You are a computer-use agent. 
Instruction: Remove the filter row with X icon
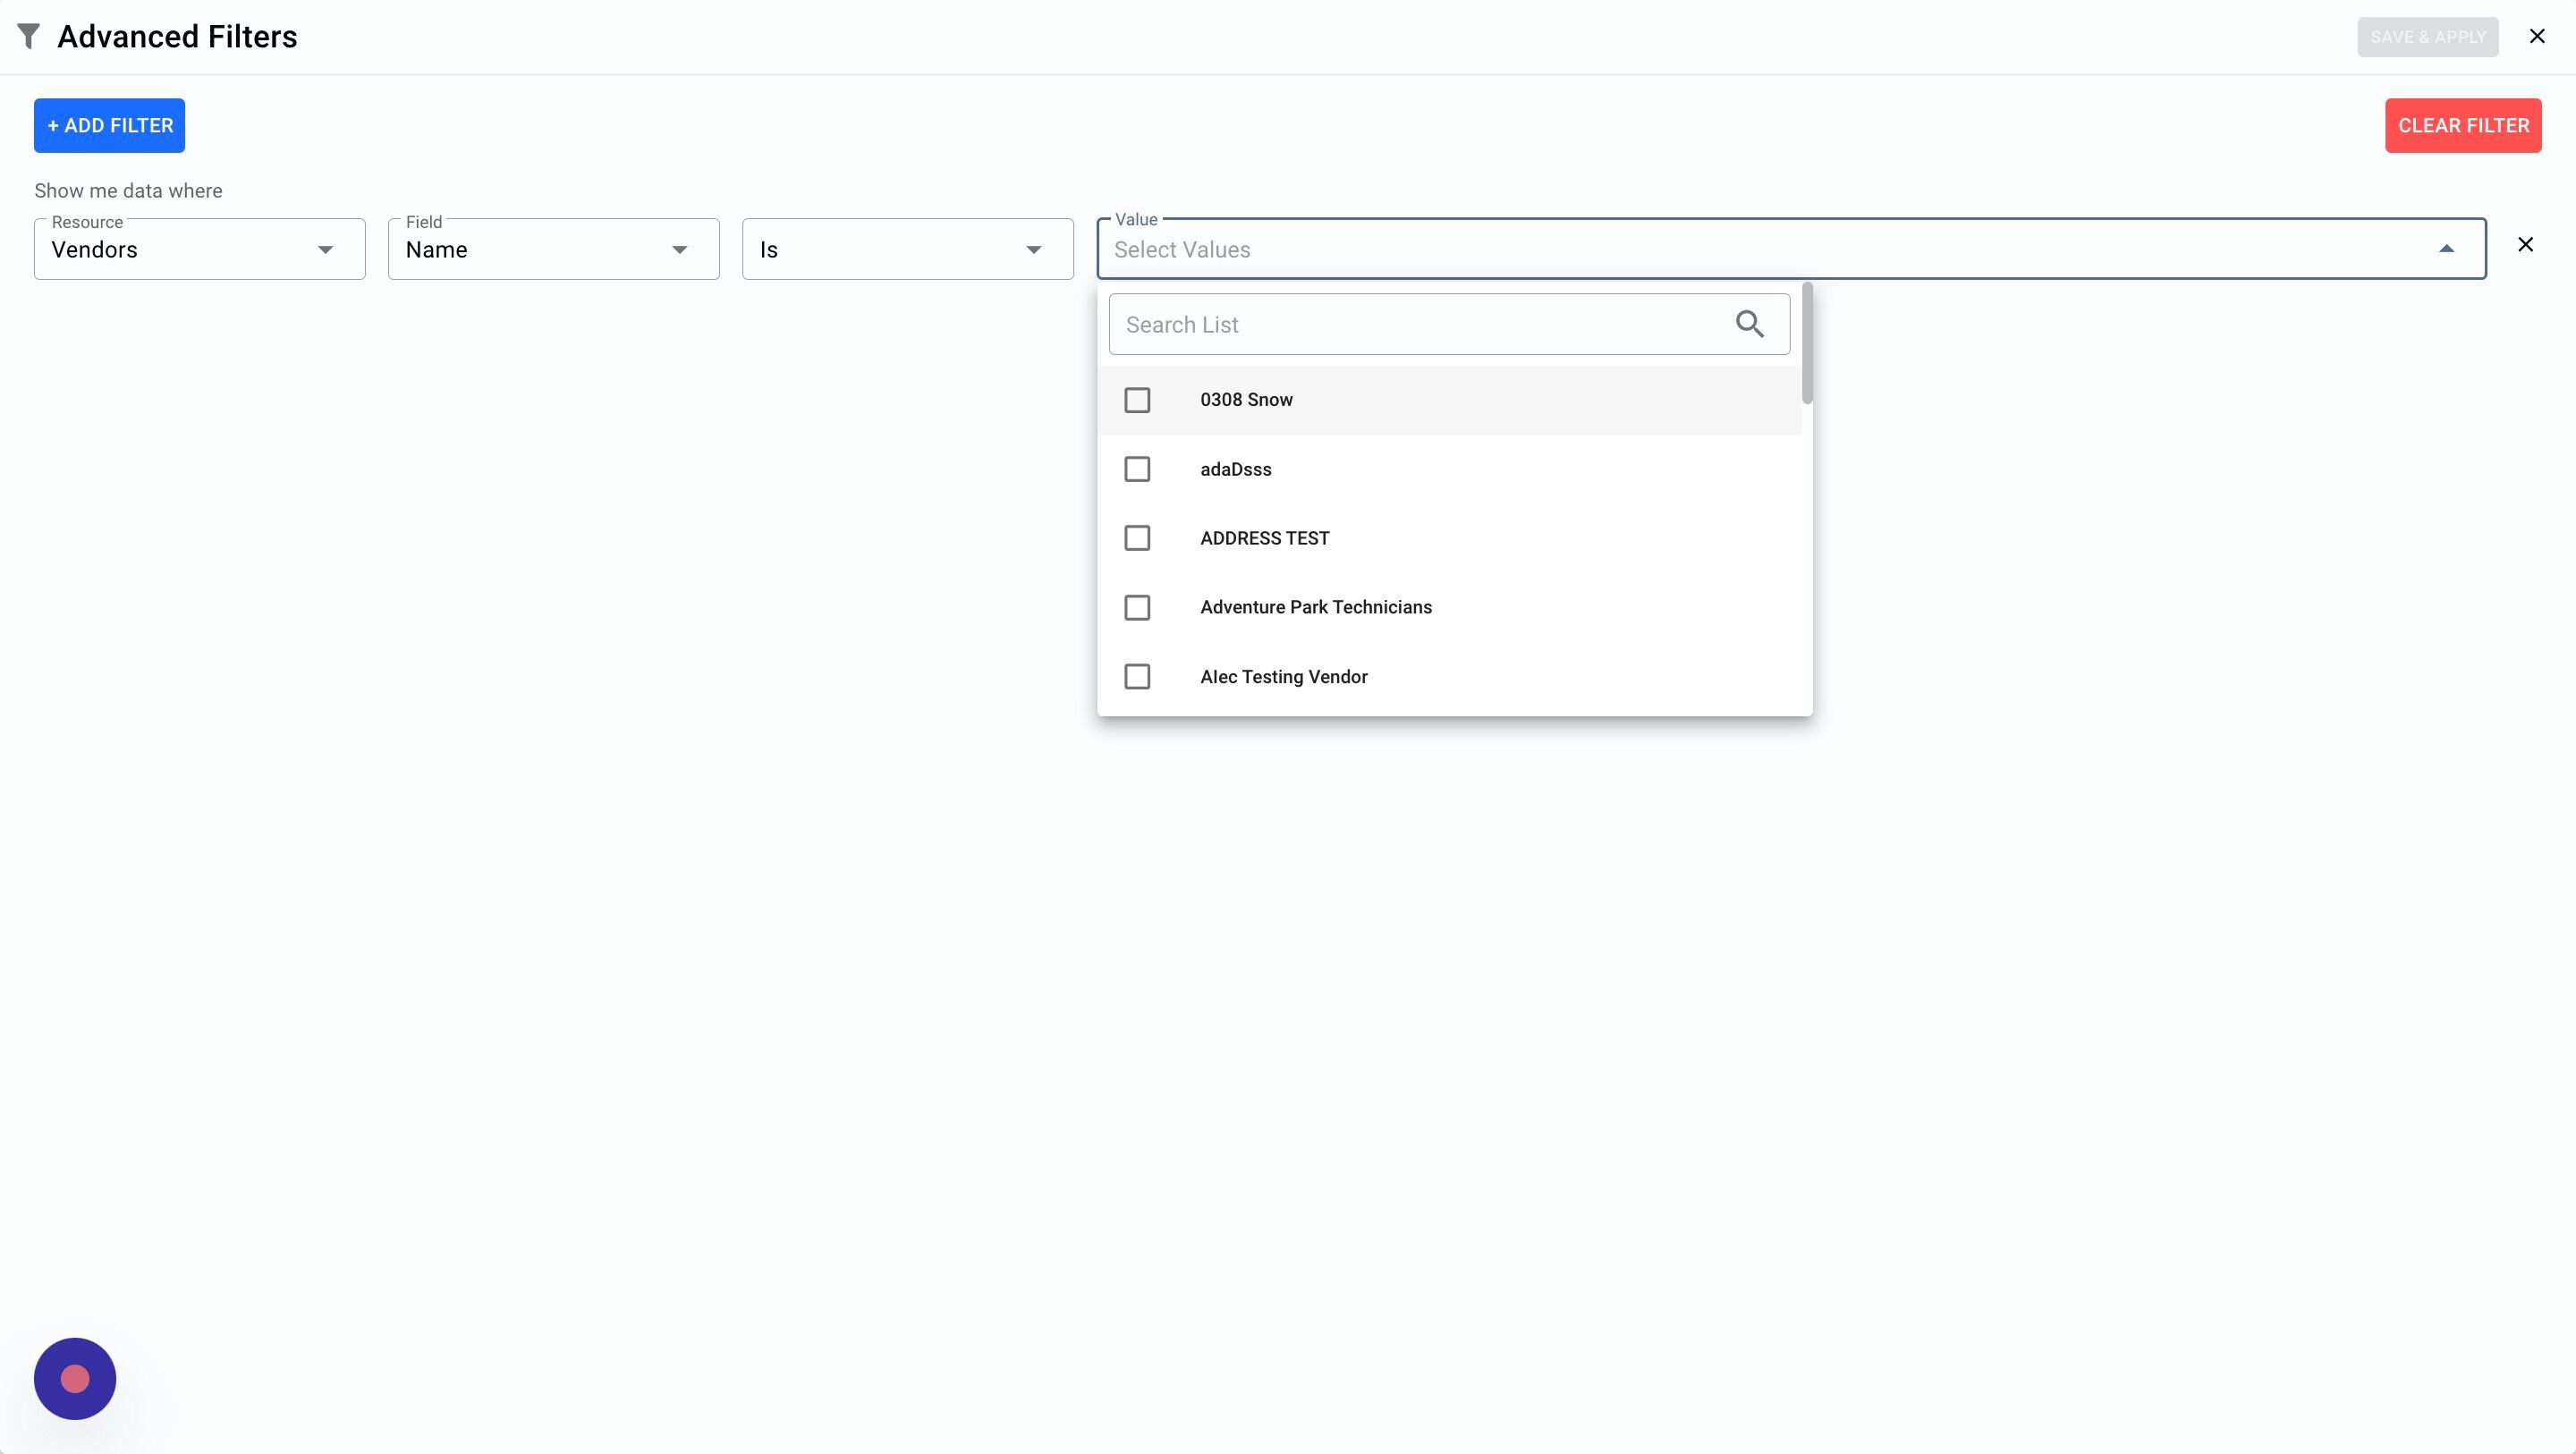pos(2525,245)
